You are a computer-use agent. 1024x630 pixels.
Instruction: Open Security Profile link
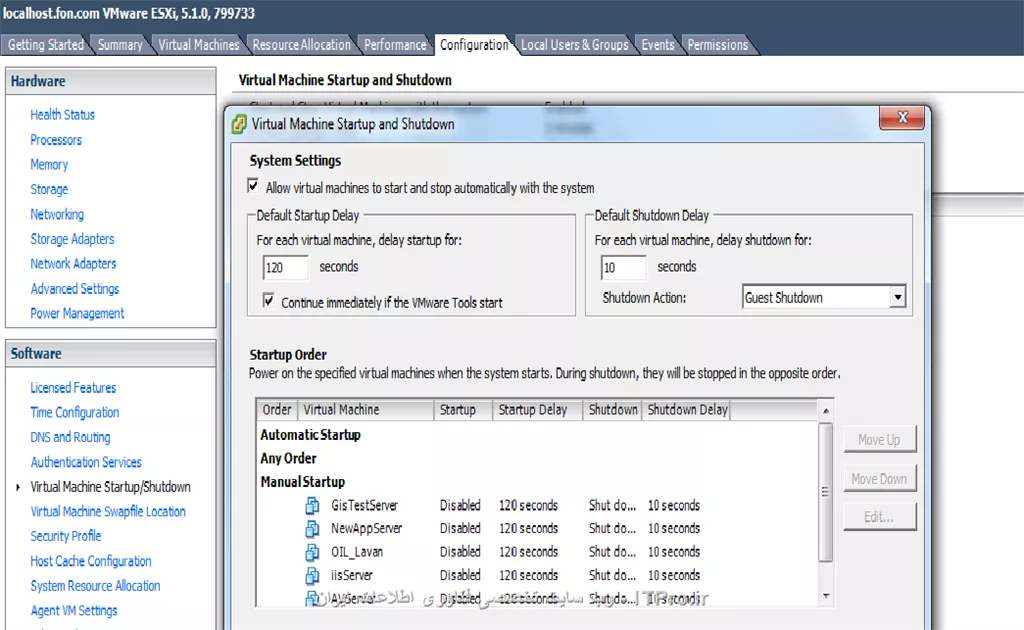tap(66, 536)
